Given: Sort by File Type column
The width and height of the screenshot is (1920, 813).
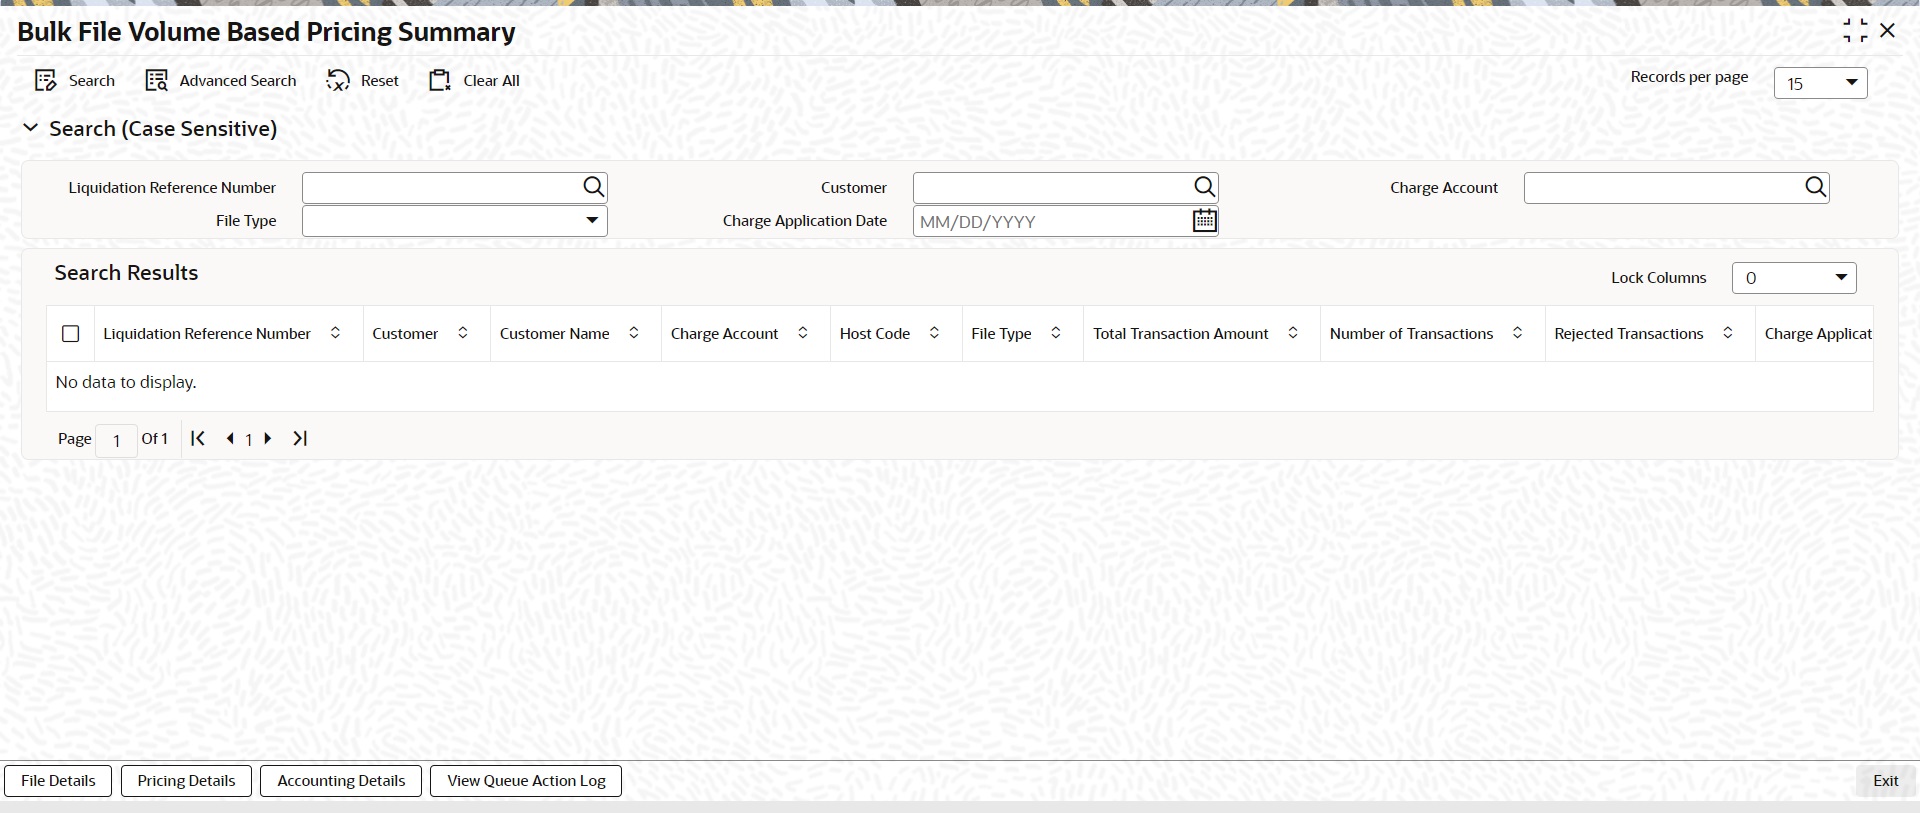Looking at the screenshot, I should pos(1056,333).
